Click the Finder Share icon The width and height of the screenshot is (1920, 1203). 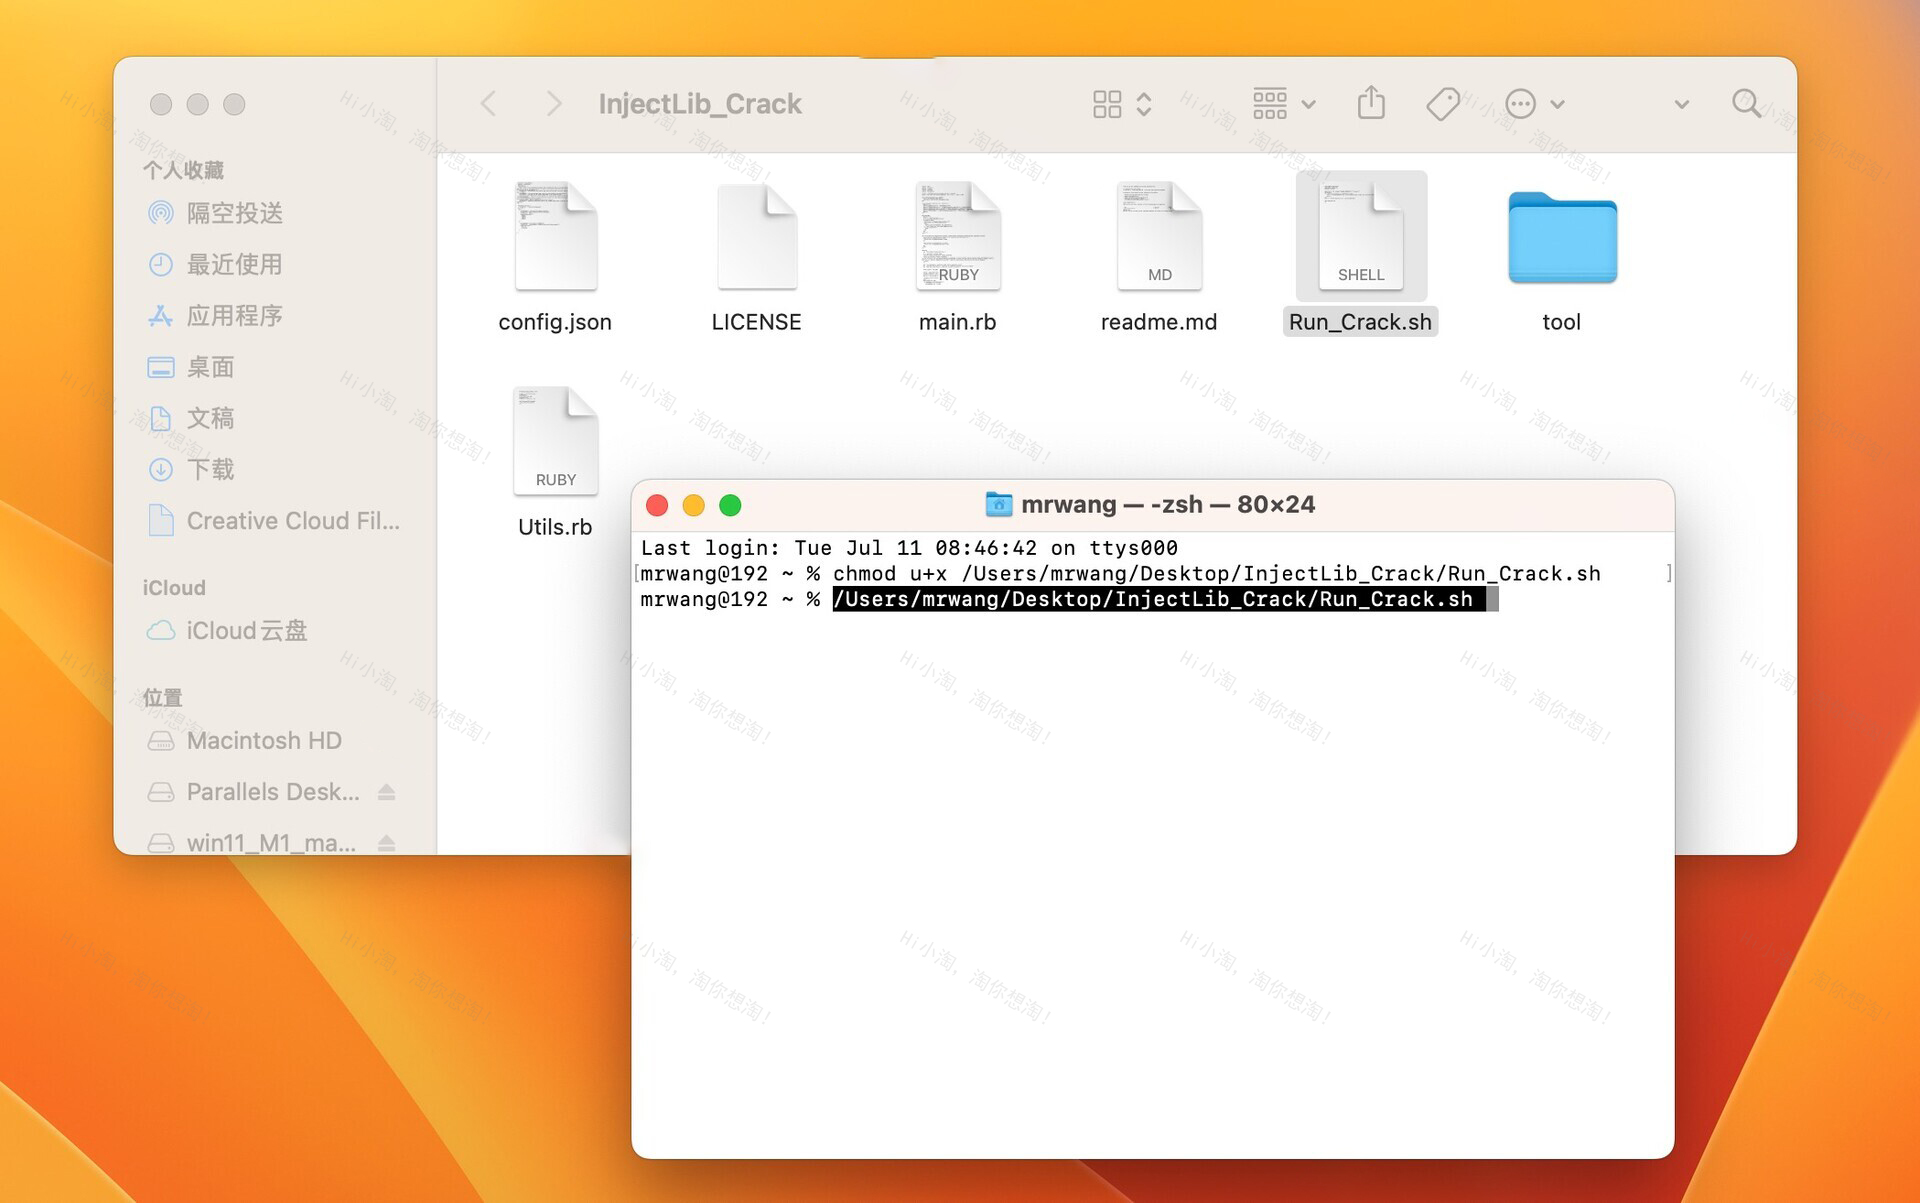[1371, 103]
